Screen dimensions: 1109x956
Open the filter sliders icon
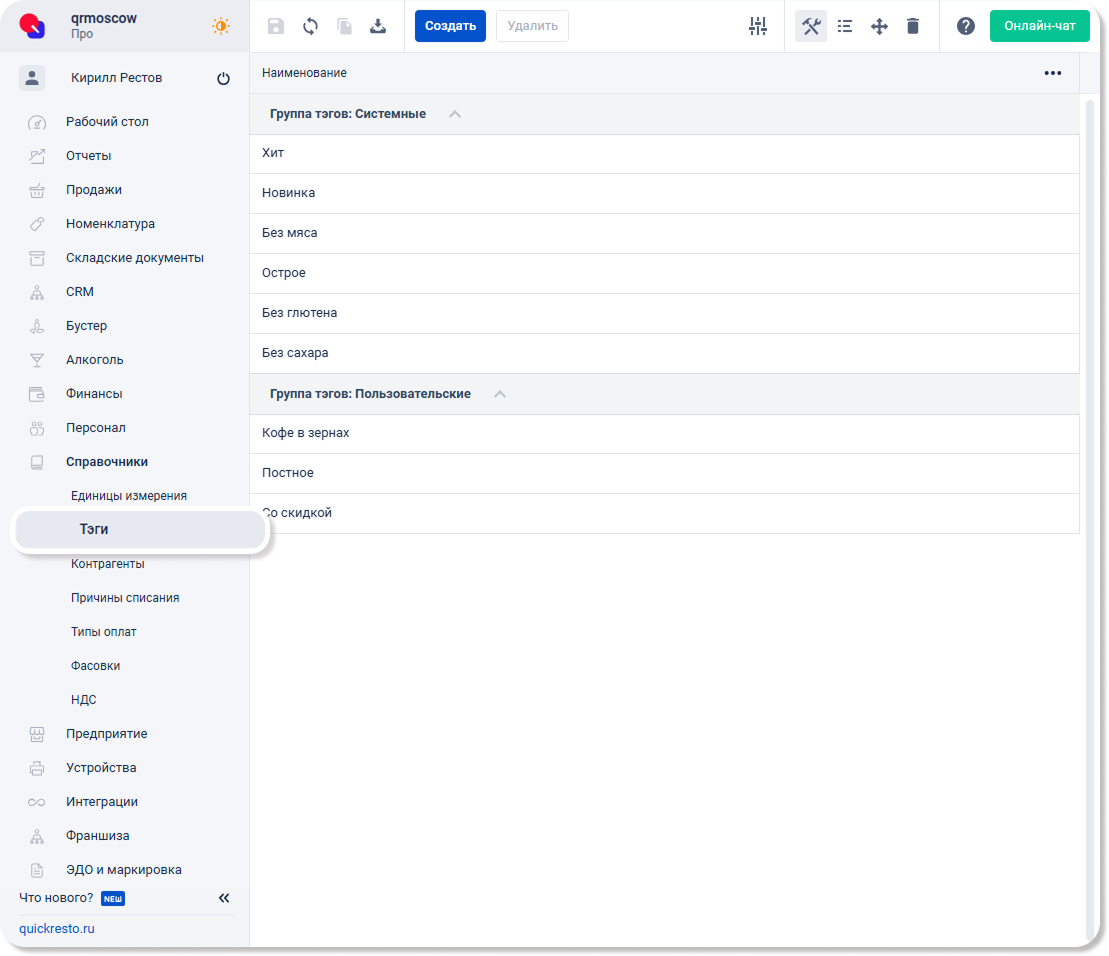coord(758,26)
